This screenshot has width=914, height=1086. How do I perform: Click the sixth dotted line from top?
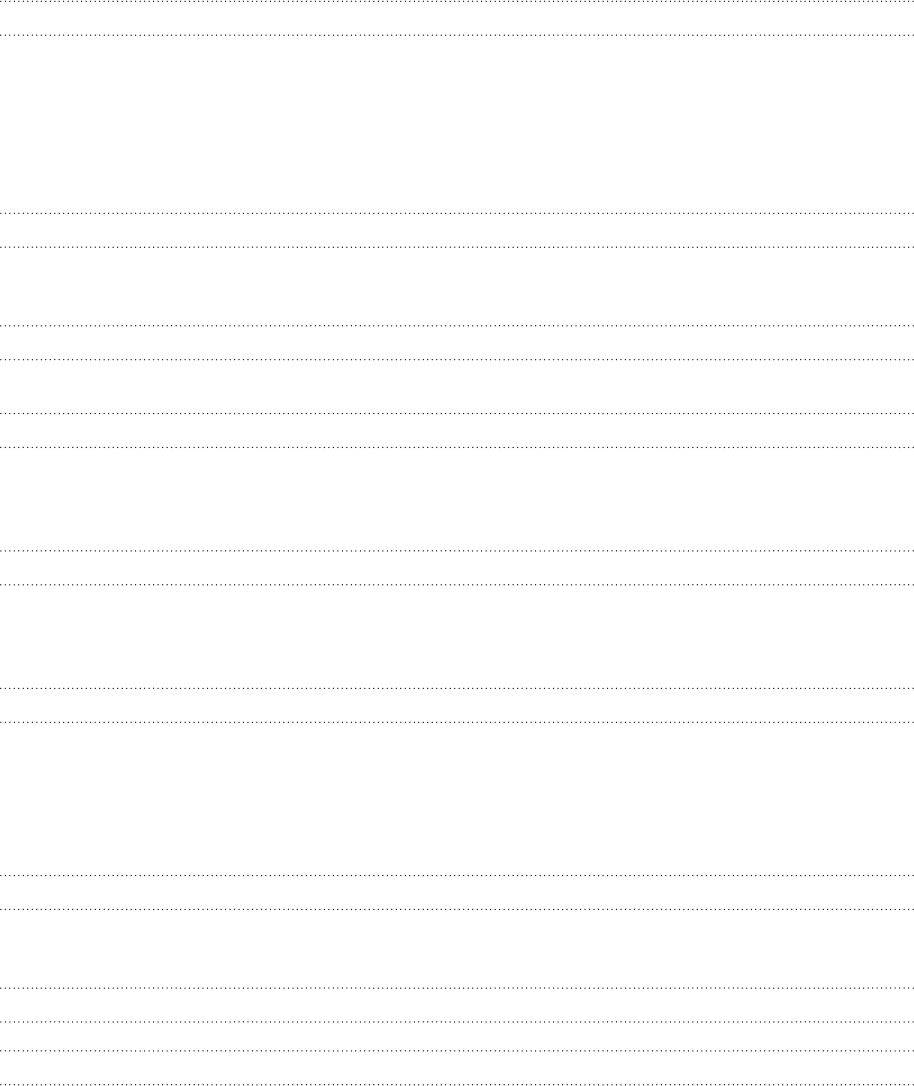pos(457,359)
